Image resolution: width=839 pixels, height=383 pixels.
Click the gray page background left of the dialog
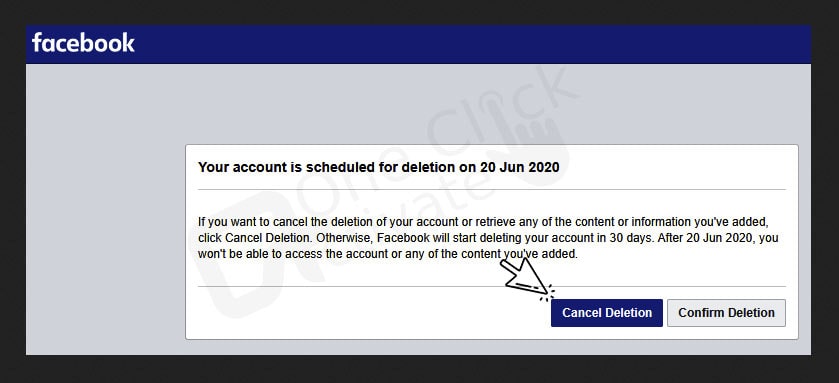click(105, 214)
